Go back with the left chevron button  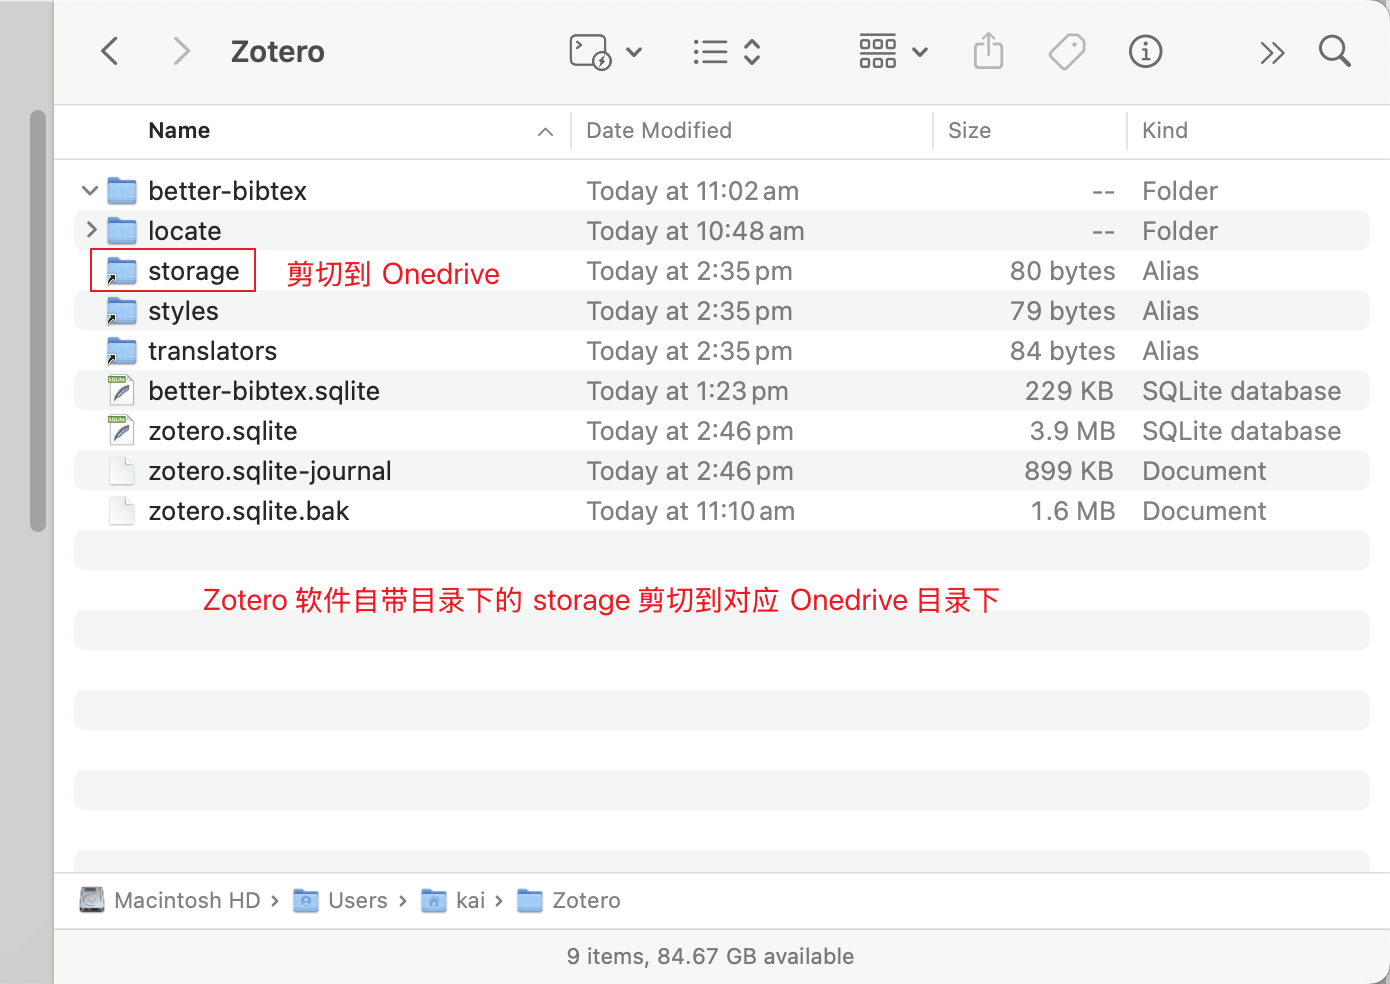pos(110,51)
